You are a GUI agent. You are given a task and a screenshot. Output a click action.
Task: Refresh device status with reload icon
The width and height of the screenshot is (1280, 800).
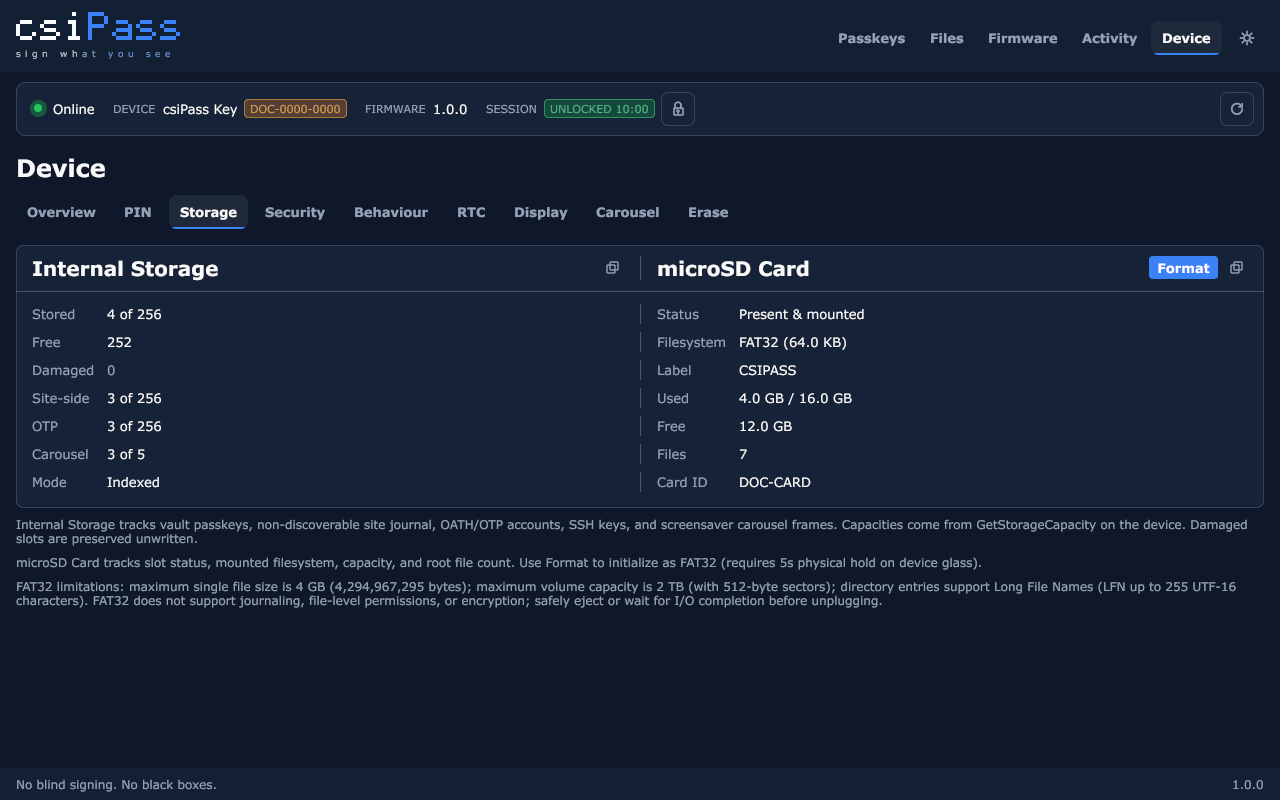coord(1237,109)
